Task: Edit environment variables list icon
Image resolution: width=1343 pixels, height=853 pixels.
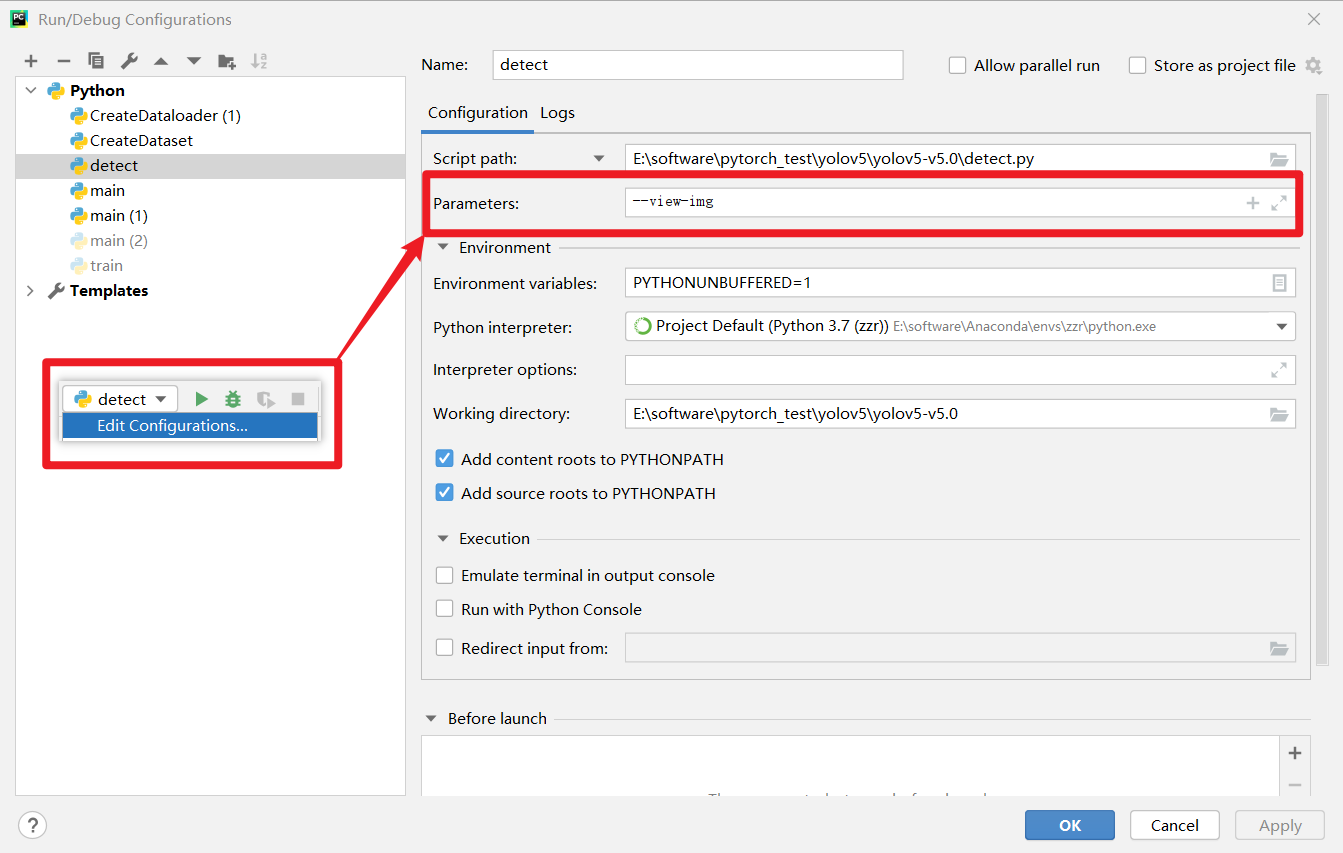Action: pos(1279,283)
